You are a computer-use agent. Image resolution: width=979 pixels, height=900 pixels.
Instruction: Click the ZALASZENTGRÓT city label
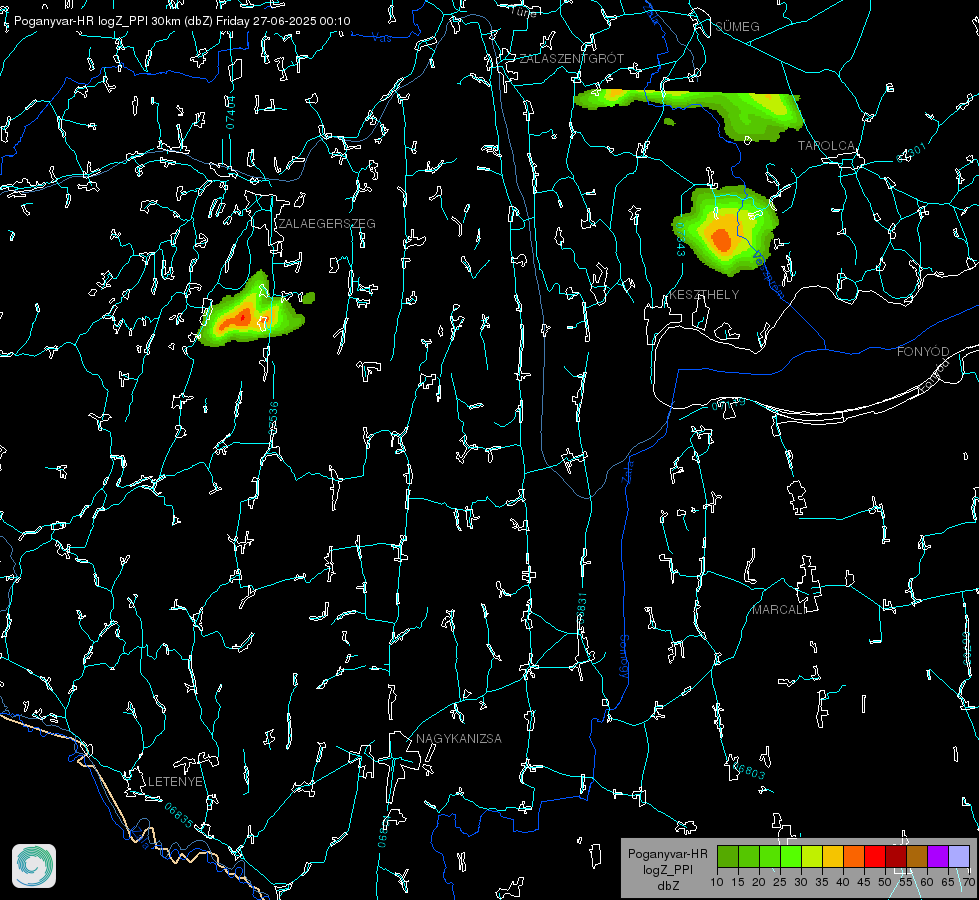click(x=572, y=59)
